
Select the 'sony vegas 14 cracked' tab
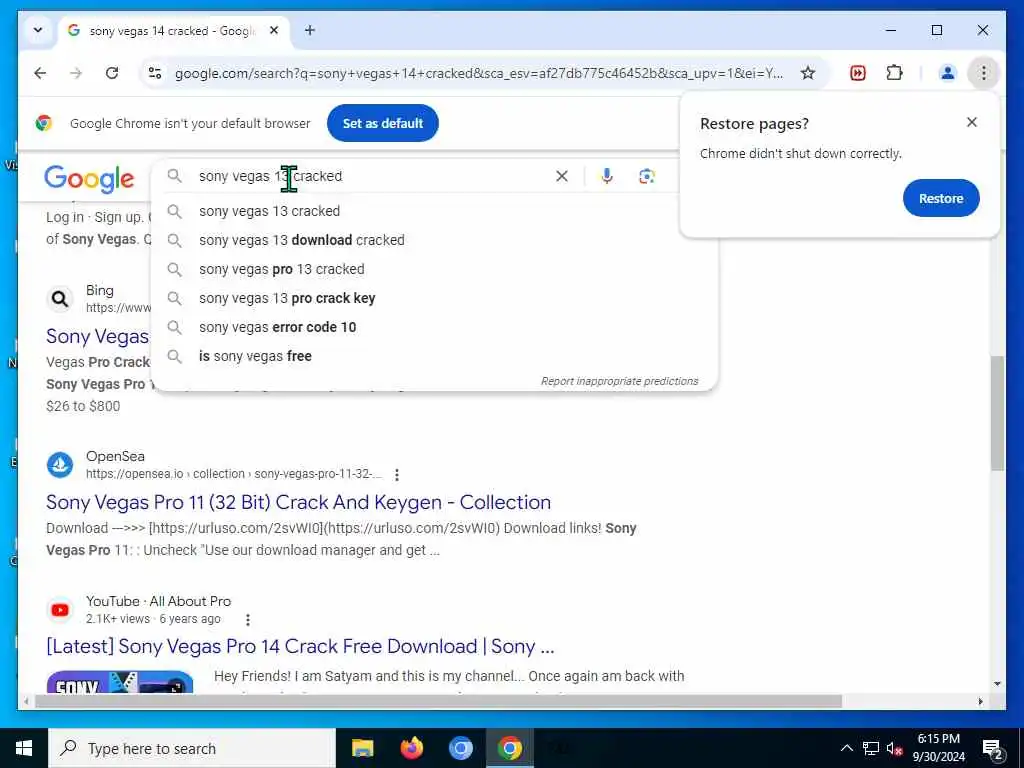pyautogui.click(x=172, y=31)
